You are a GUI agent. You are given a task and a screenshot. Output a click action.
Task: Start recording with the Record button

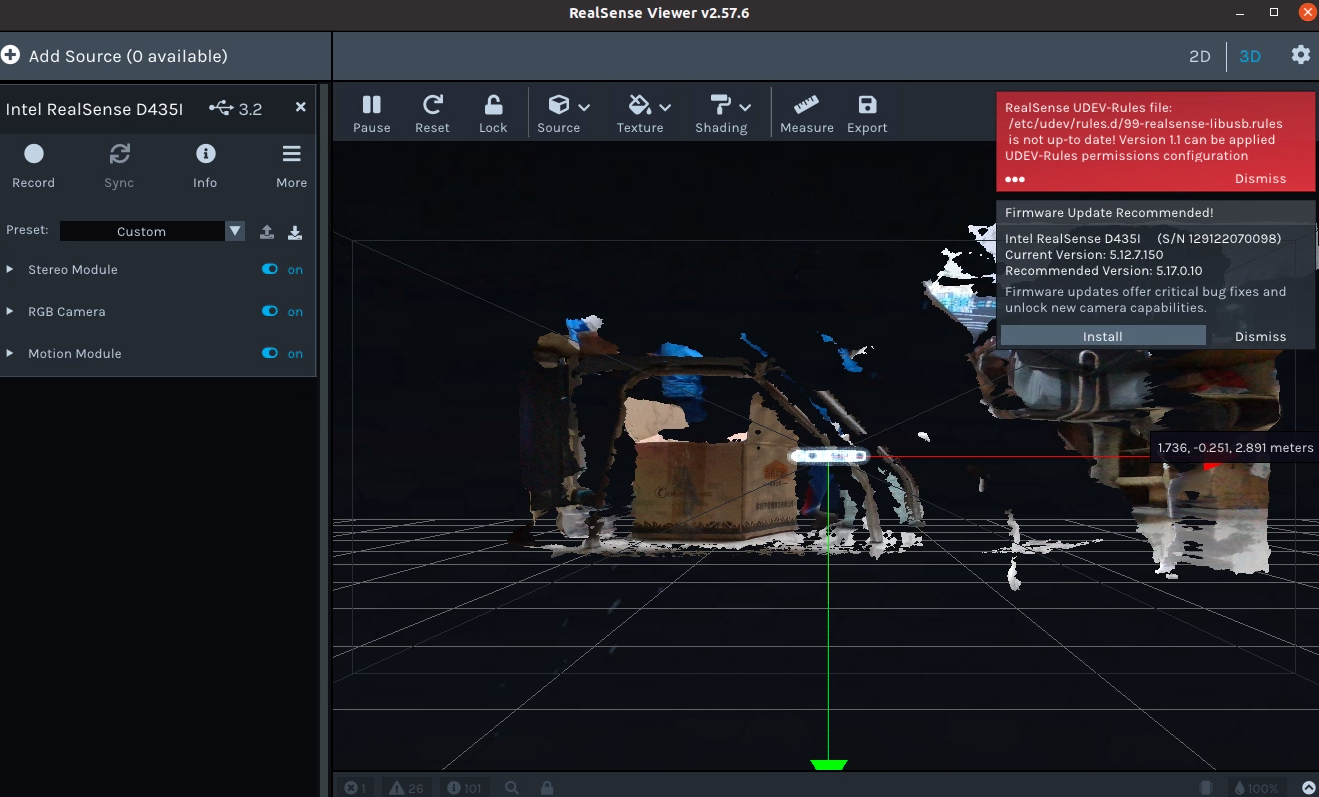point(34,165)
